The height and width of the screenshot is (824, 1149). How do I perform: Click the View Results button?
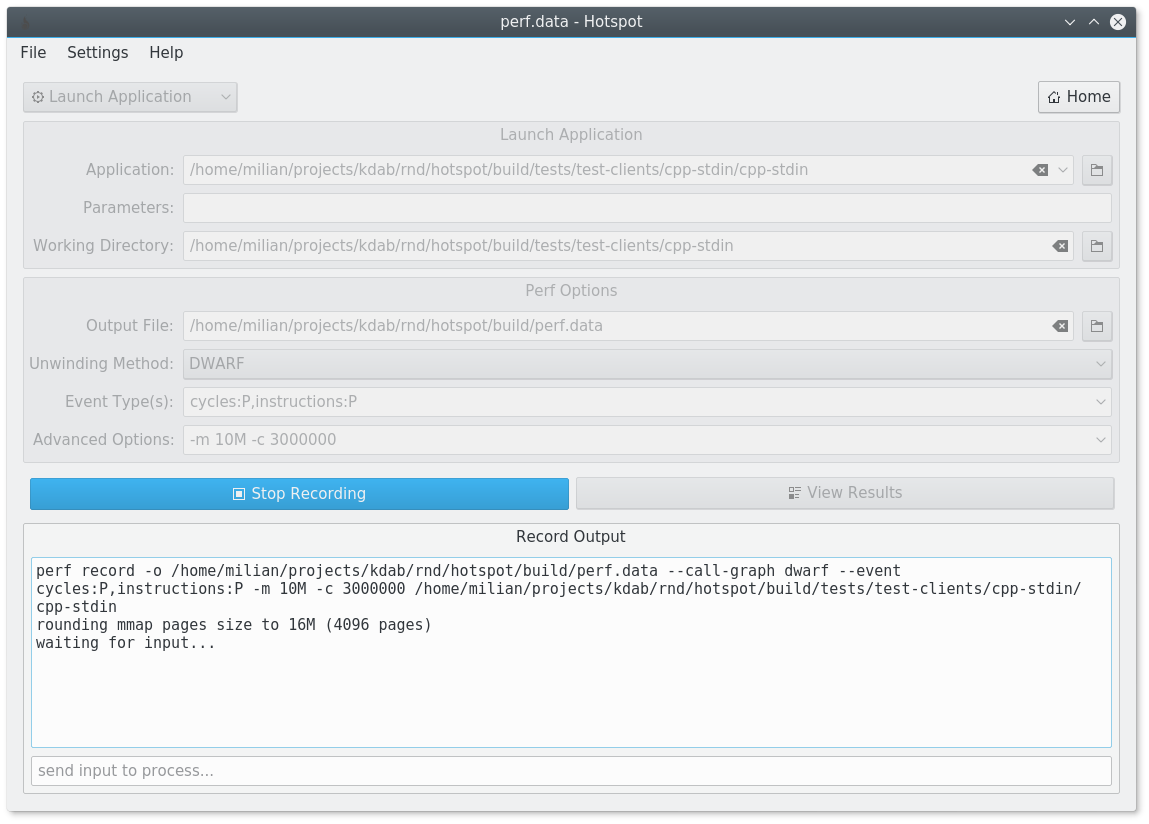pyautogui.click(x=845, y=492)
